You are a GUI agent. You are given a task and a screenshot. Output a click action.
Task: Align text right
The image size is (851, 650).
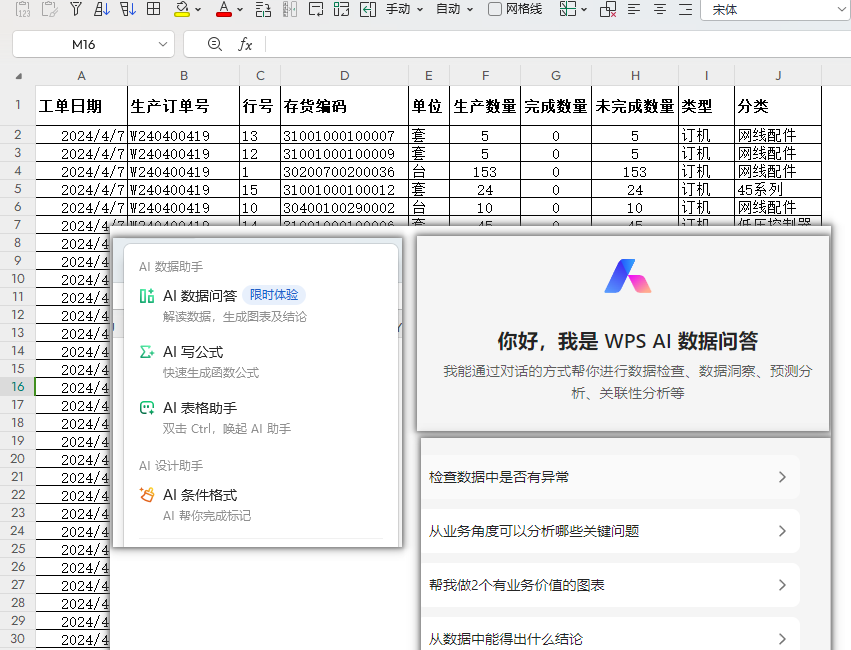(686, 9)
